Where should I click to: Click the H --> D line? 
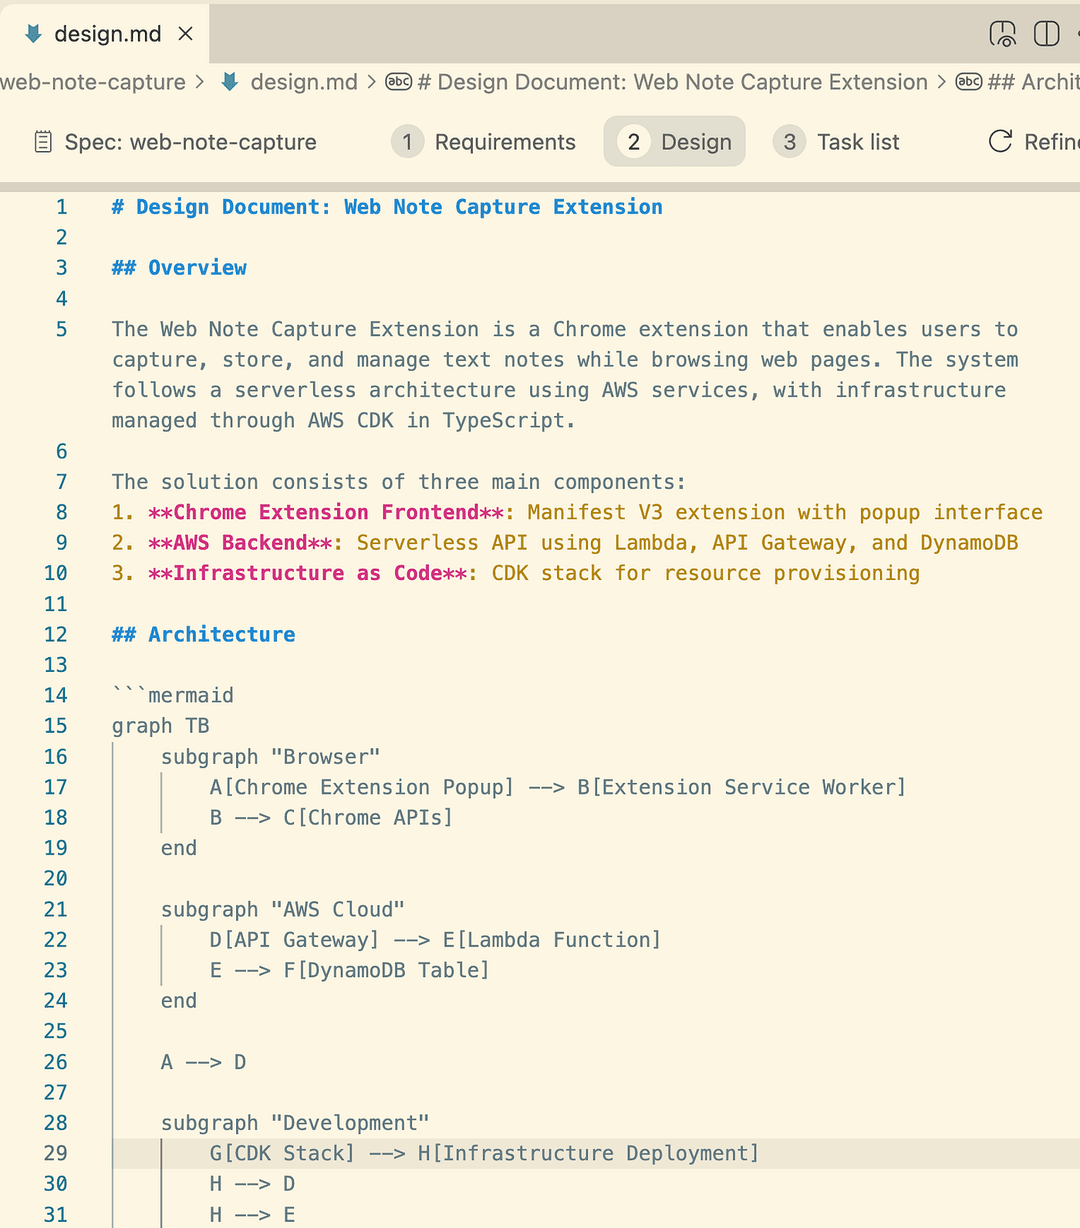[x=252, y=1184]
